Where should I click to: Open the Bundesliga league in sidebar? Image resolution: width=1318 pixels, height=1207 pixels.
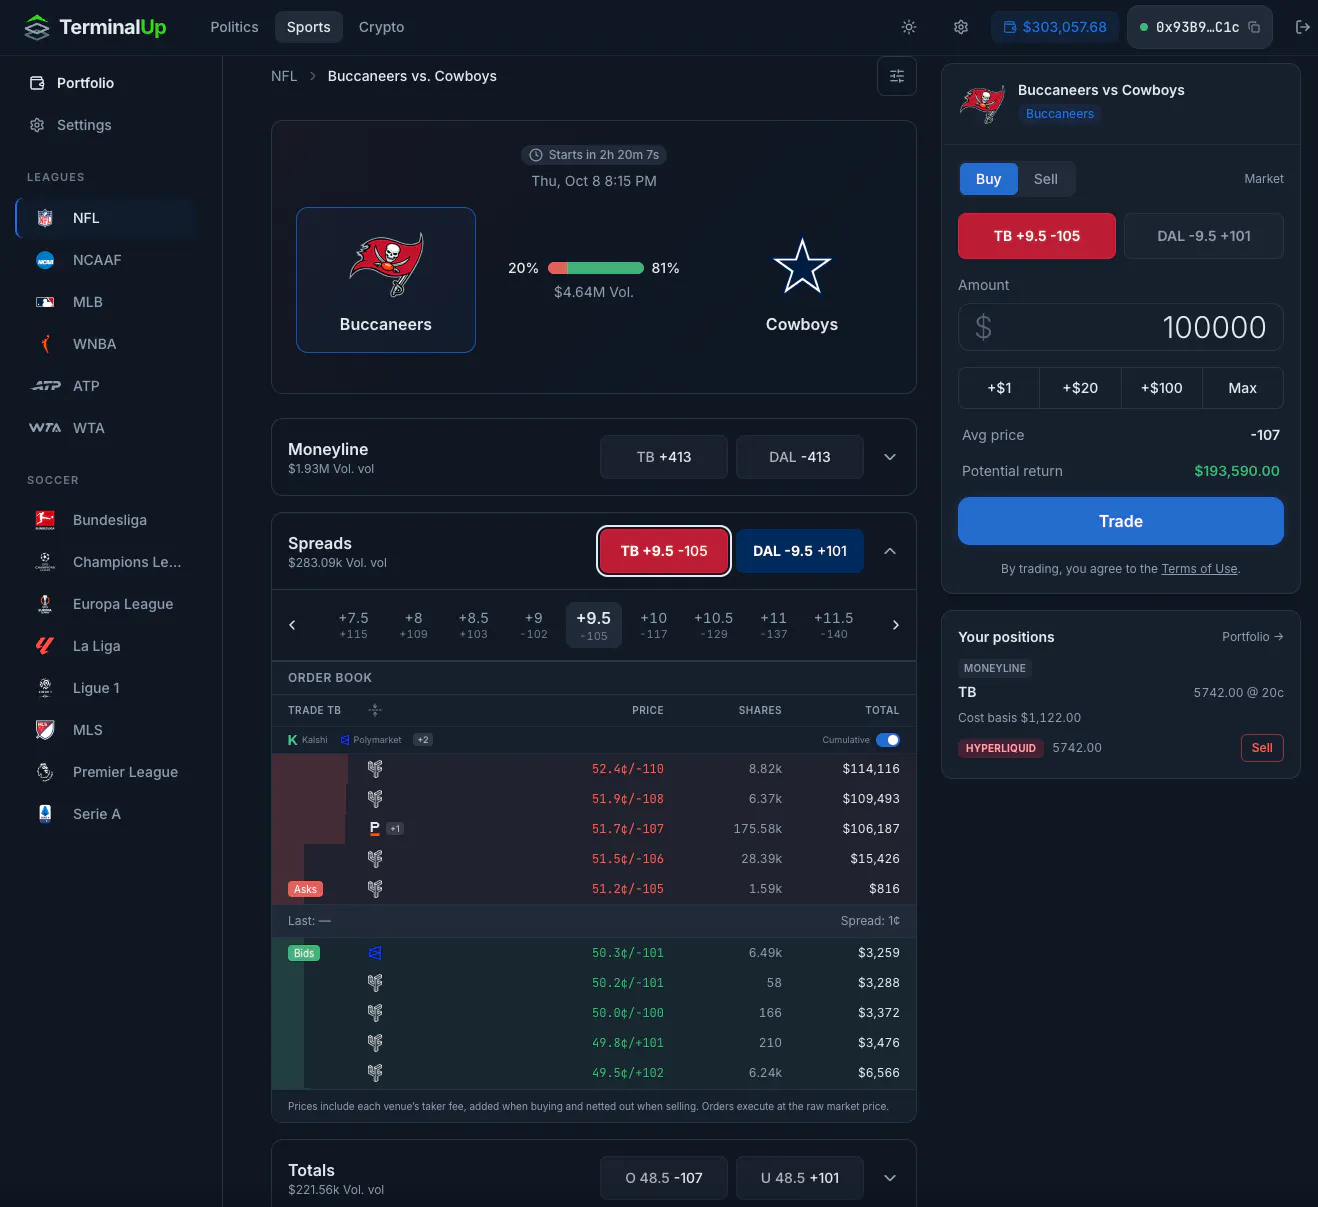(105, 520)
